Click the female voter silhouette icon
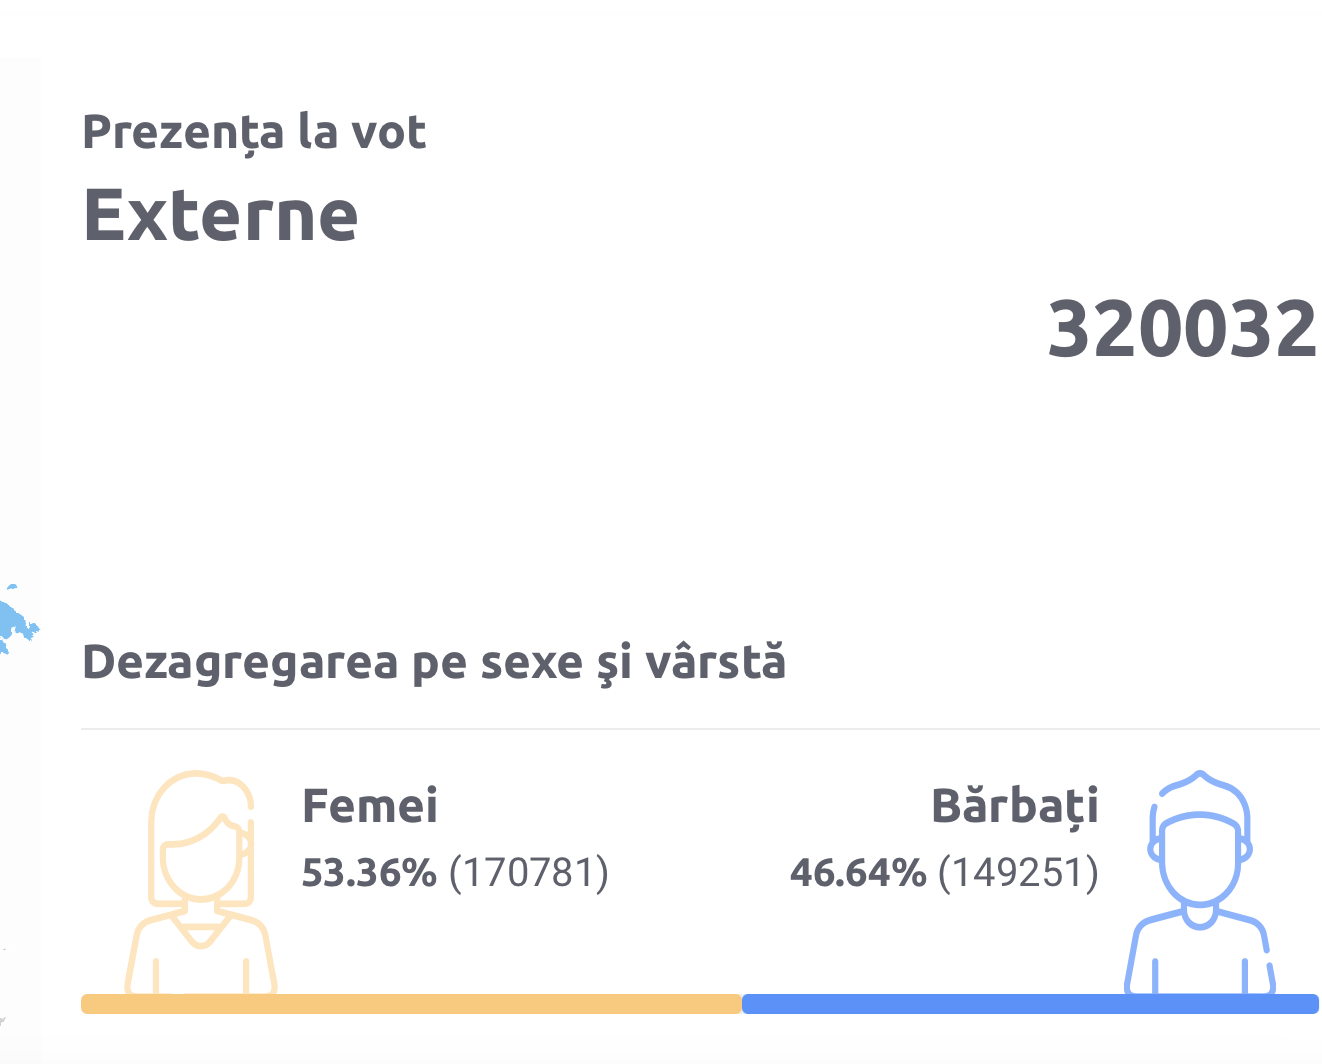1322x1064 pixels. pos(201,883)
